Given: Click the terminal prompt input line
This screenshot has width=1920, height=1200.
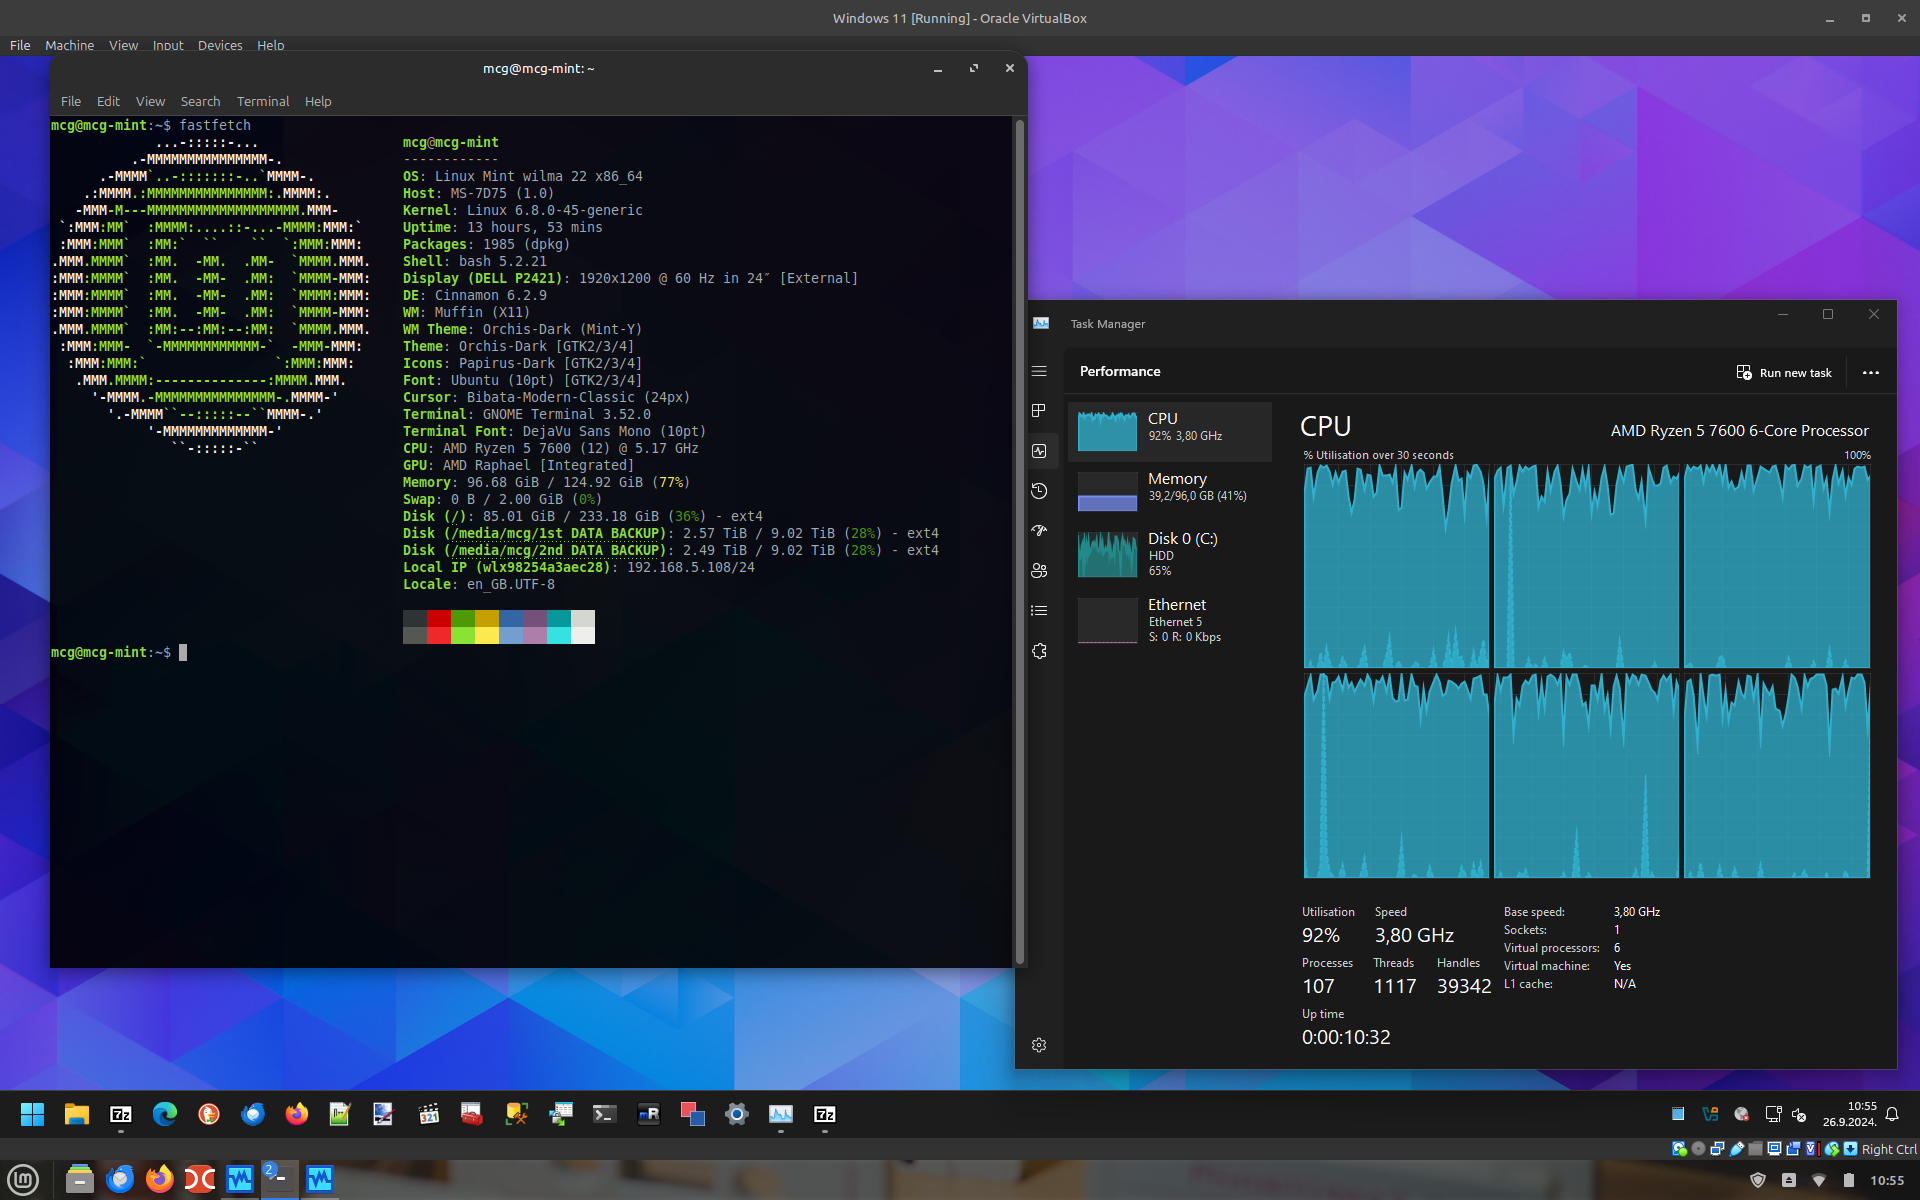Looking at the screenshot, I should coord(530,652).
